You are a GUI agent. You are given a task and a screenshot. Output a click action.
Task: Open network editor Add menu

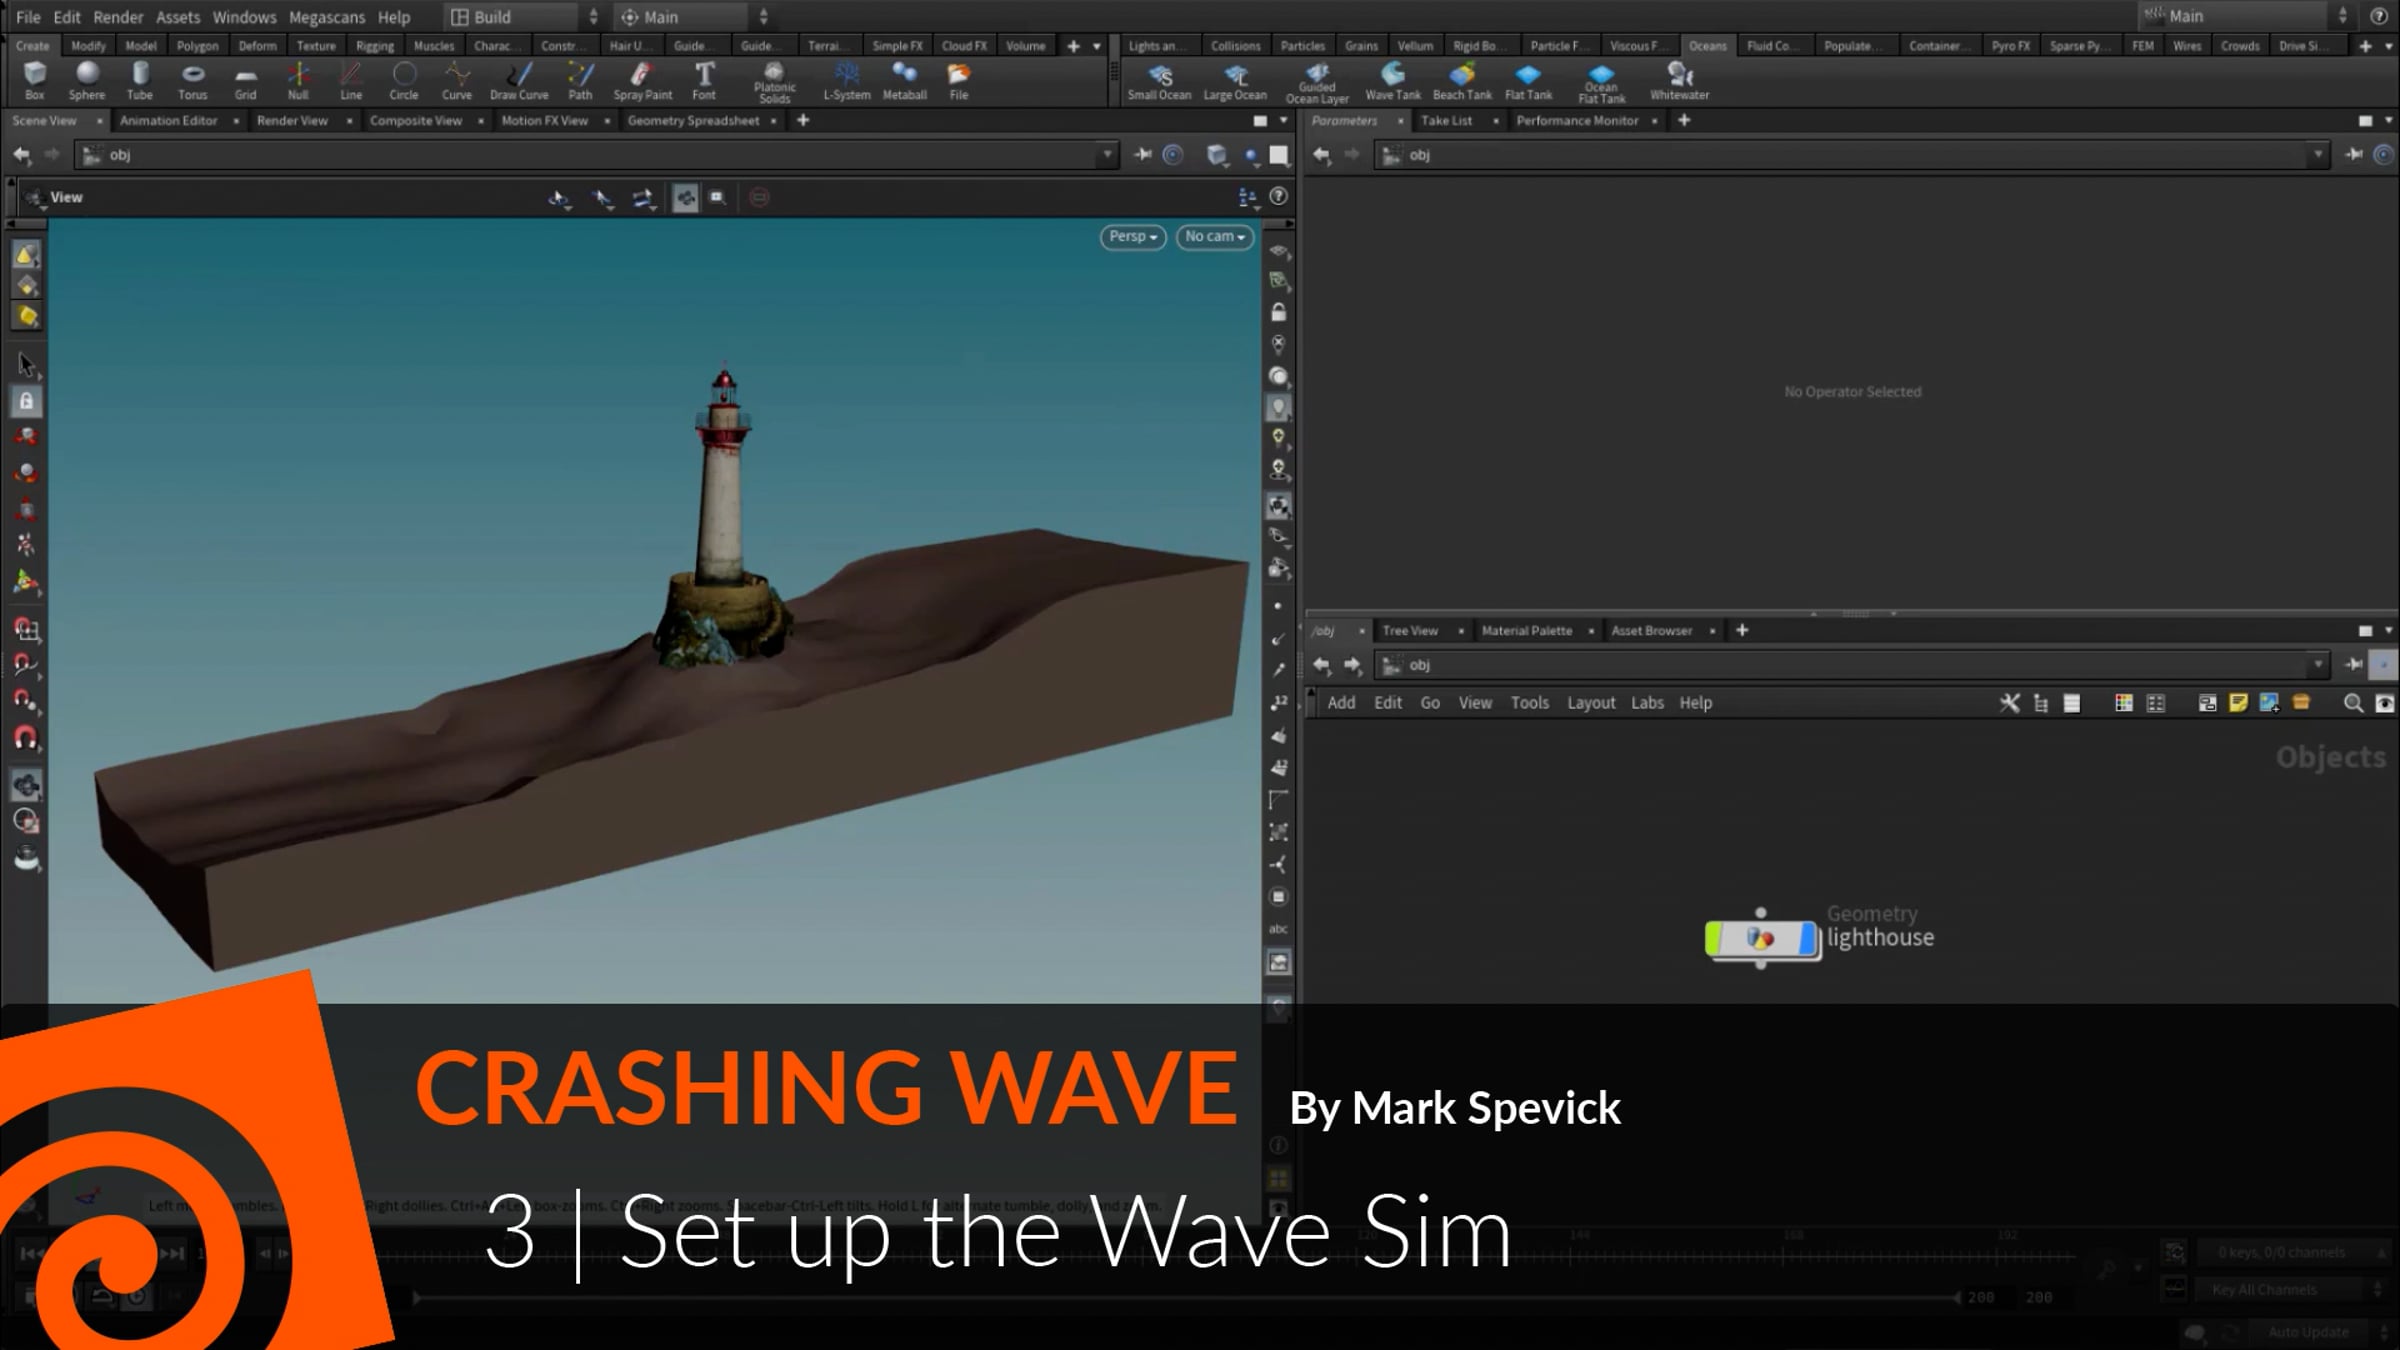1341,703
